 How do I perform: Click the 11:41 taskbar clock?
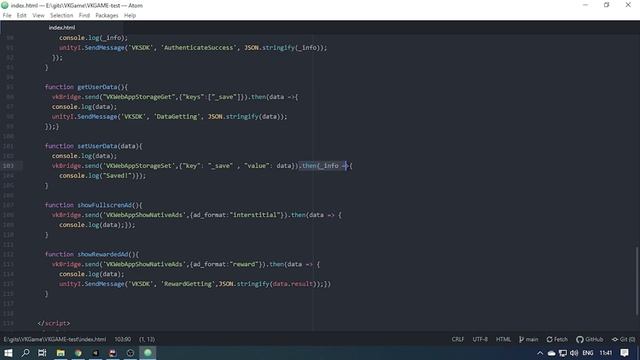click(606, 353)
